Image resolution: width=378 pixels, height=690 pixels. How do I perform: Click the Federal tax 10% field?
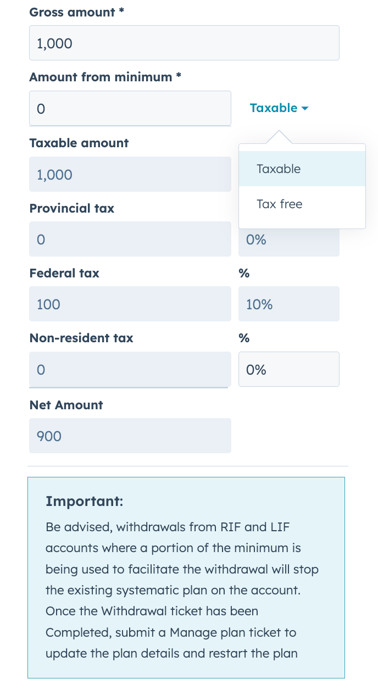point(289,304)
